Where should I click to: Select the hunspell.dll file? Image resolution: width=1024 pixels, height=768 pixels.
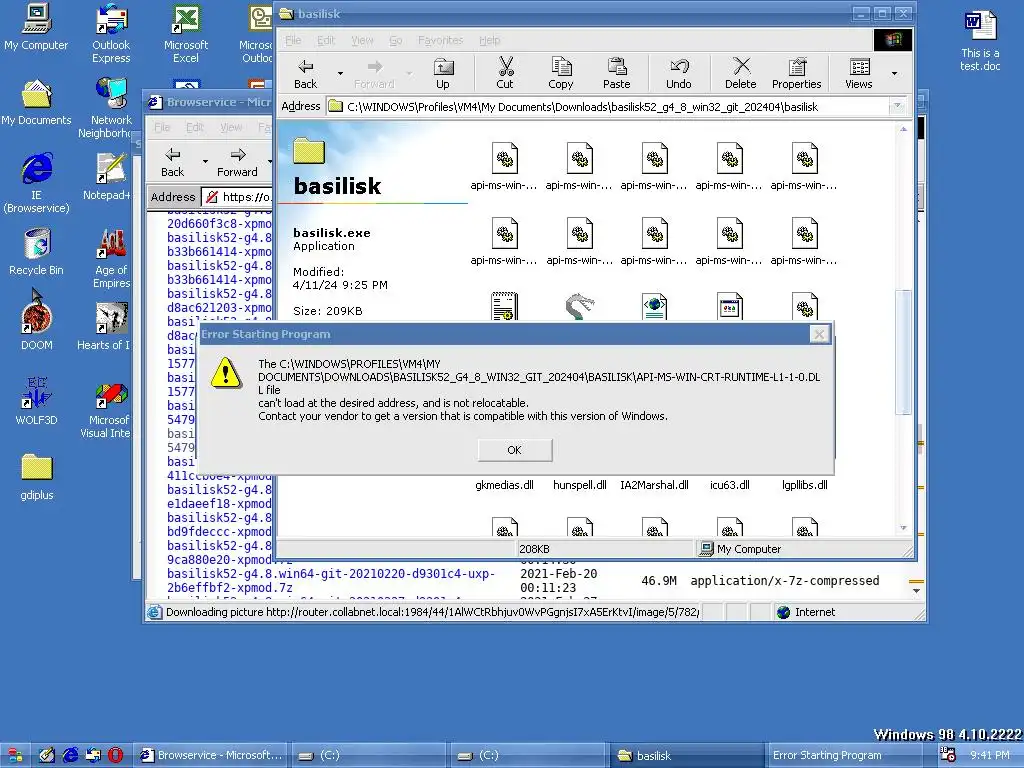point(579,485)
